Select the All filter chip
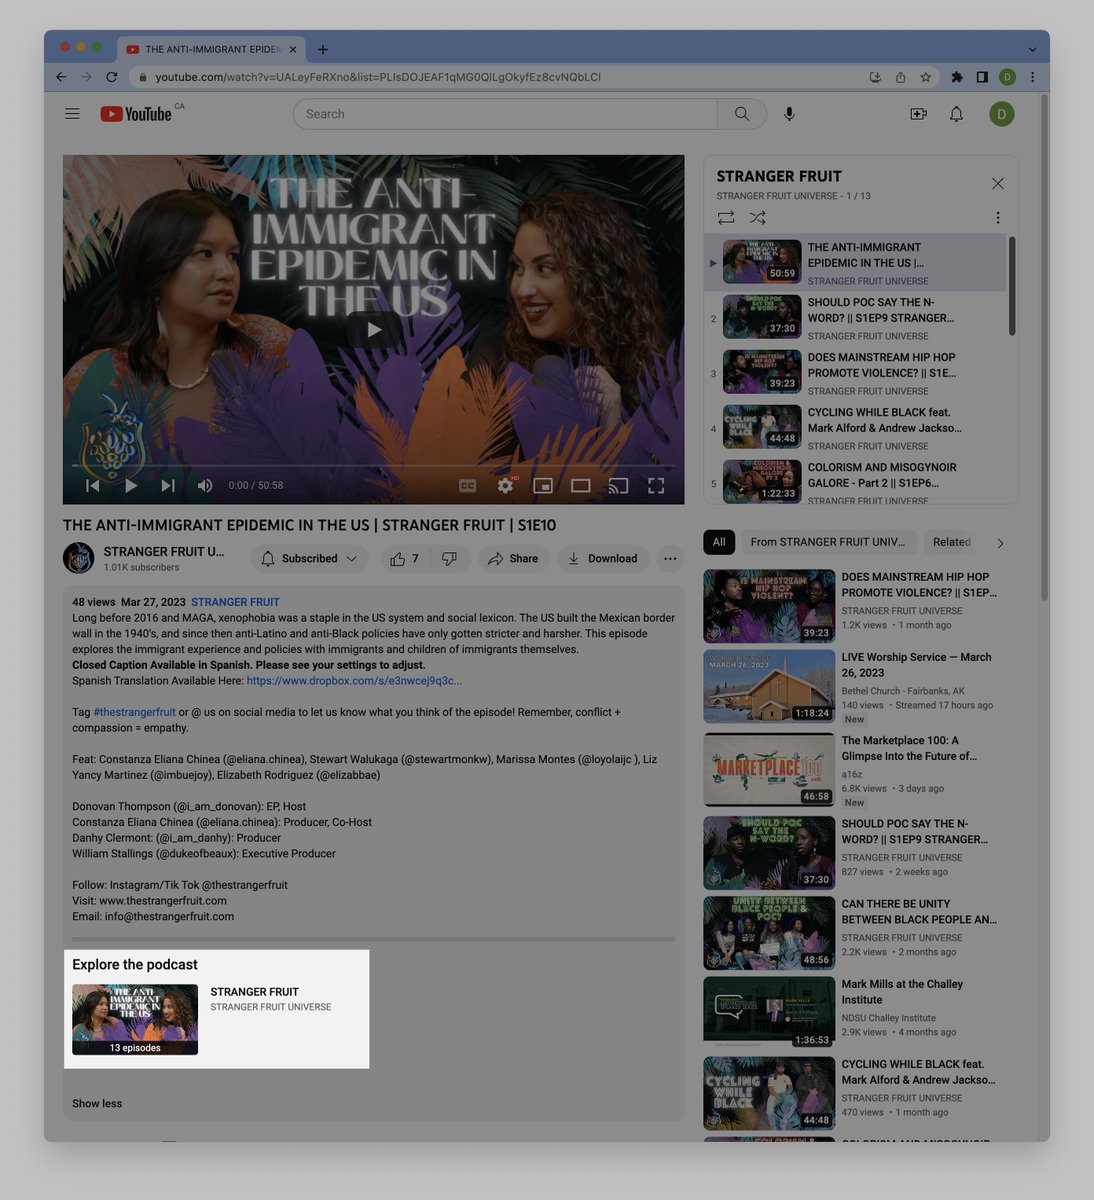 [x=718, y=542]
